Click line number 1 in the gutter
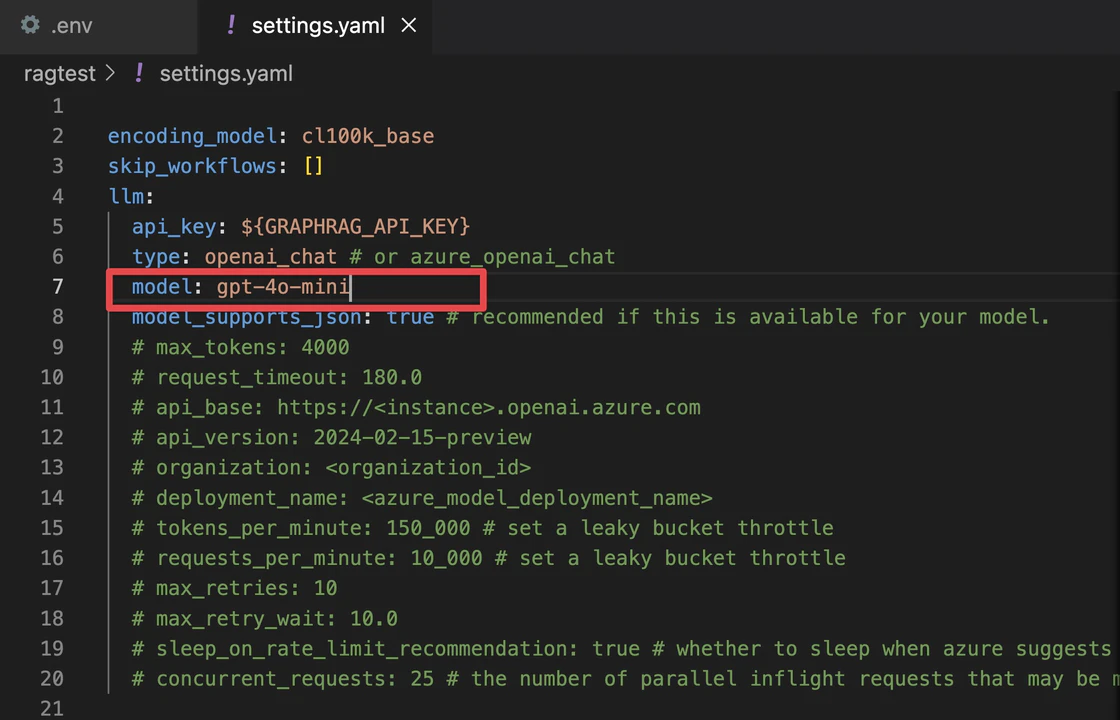1120x720 pixels. (x=57, y=106)
